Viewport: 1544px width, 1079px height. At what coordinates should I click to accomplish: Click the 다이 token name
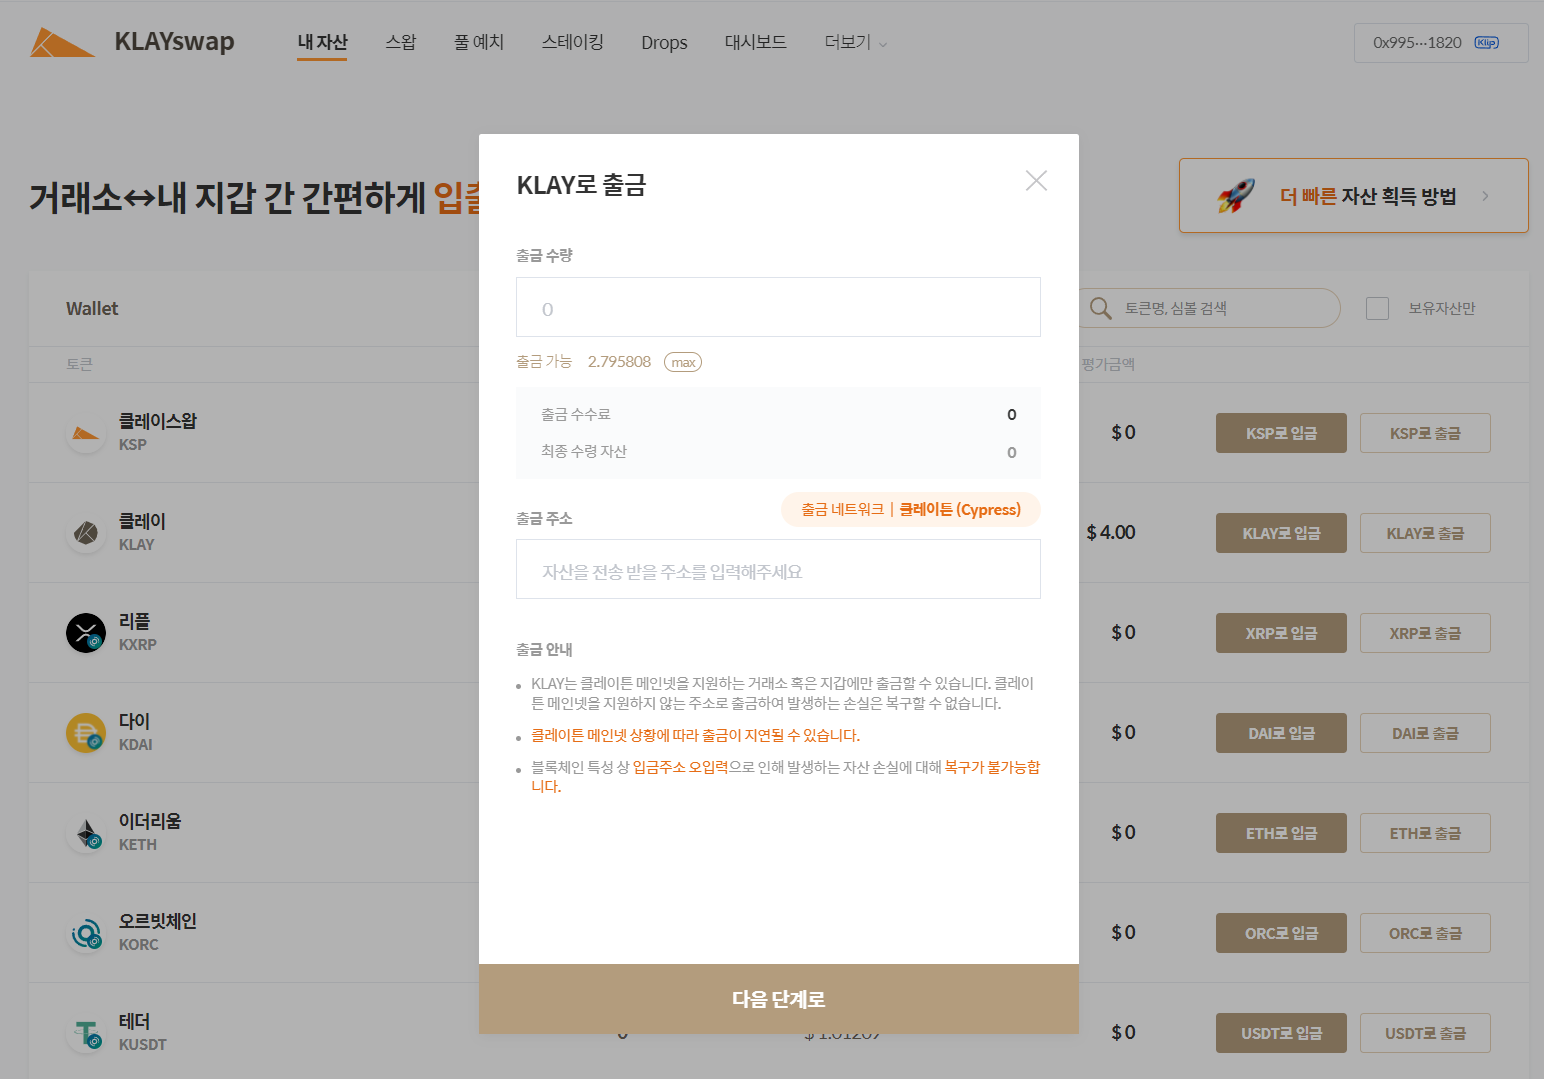pyautogui.click(x=134, y=721)
